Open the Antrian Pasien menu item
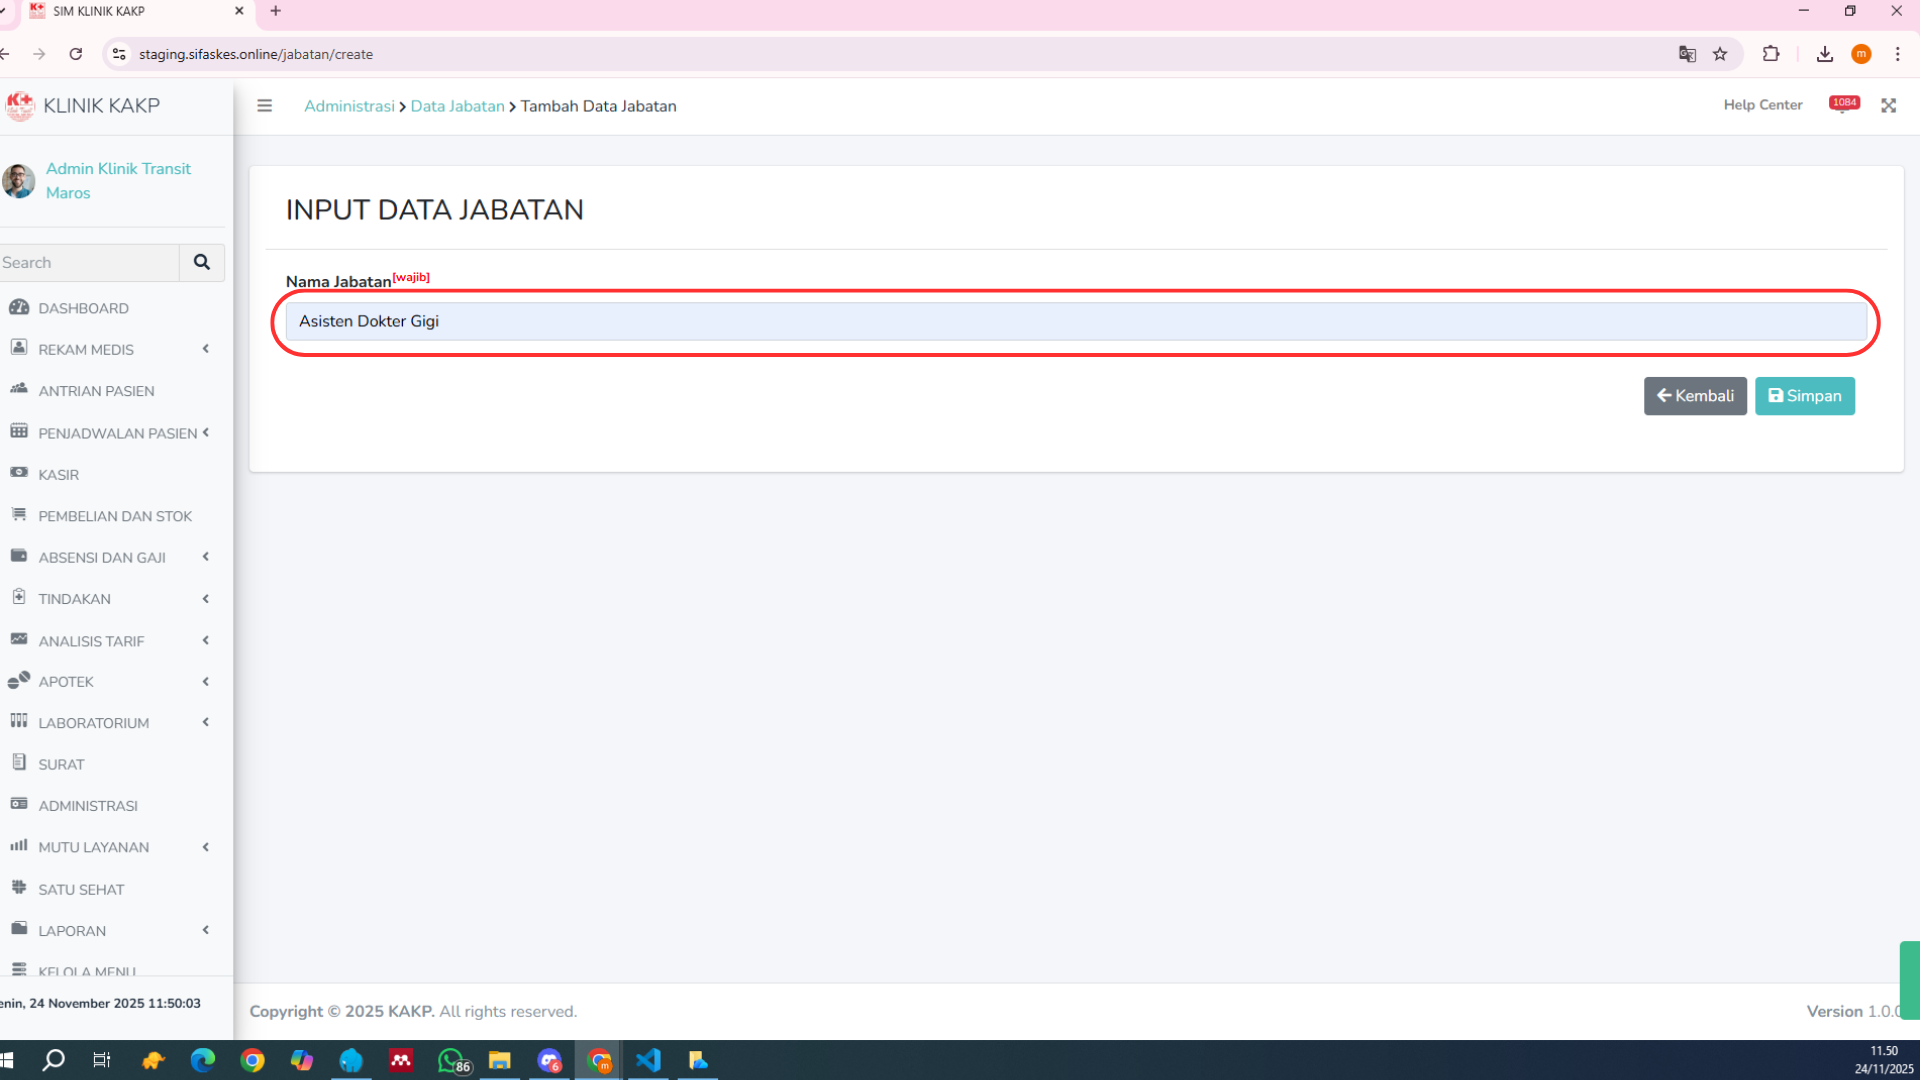 pyautogui.click(x=96, y=391)
